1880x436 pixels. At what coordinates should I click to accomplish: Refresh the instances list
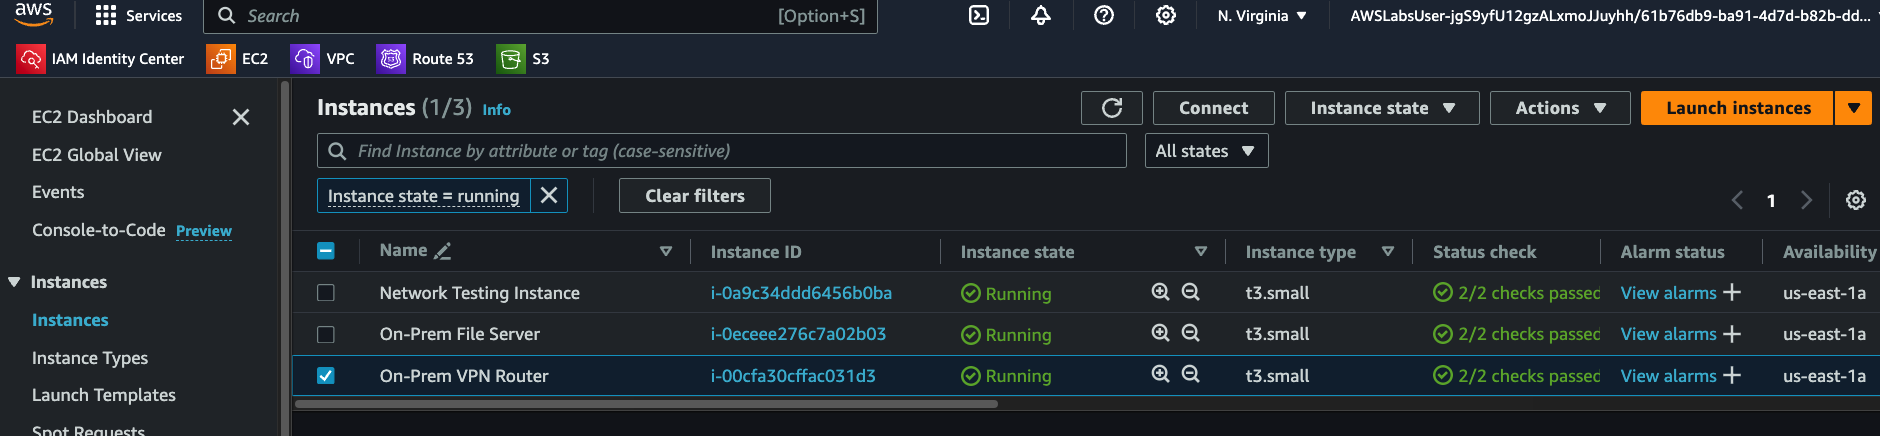1111,108
